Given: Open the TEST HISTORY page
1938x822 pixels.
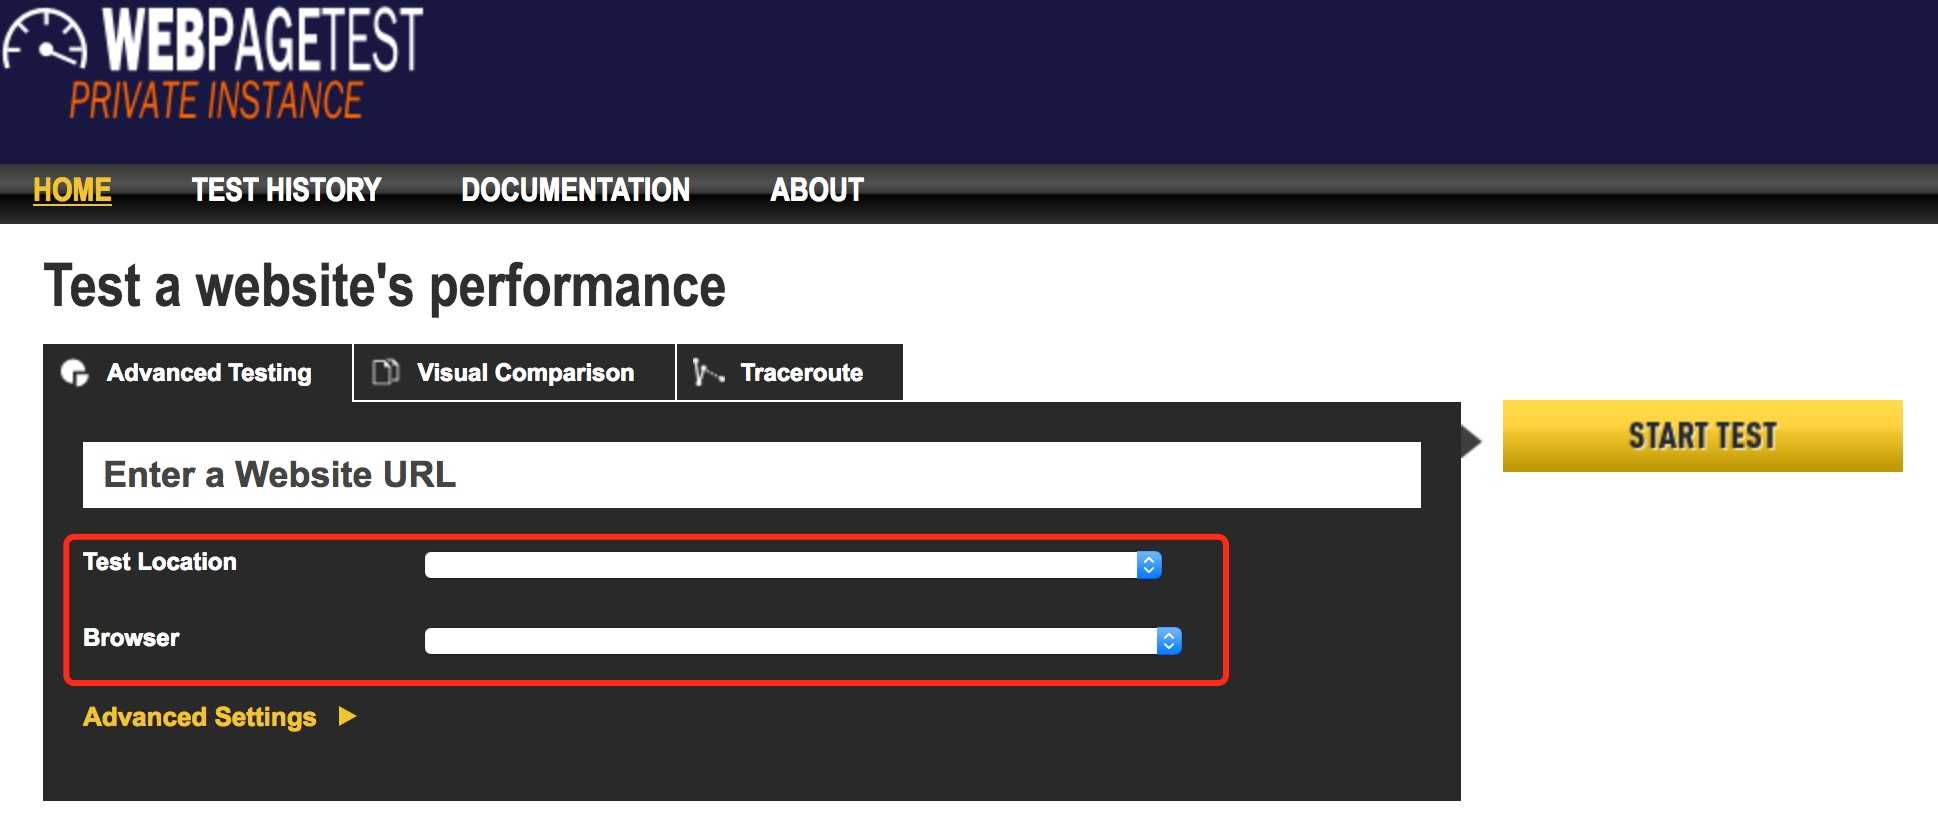Looking at the screenshot, I should (x=286, y=190).
